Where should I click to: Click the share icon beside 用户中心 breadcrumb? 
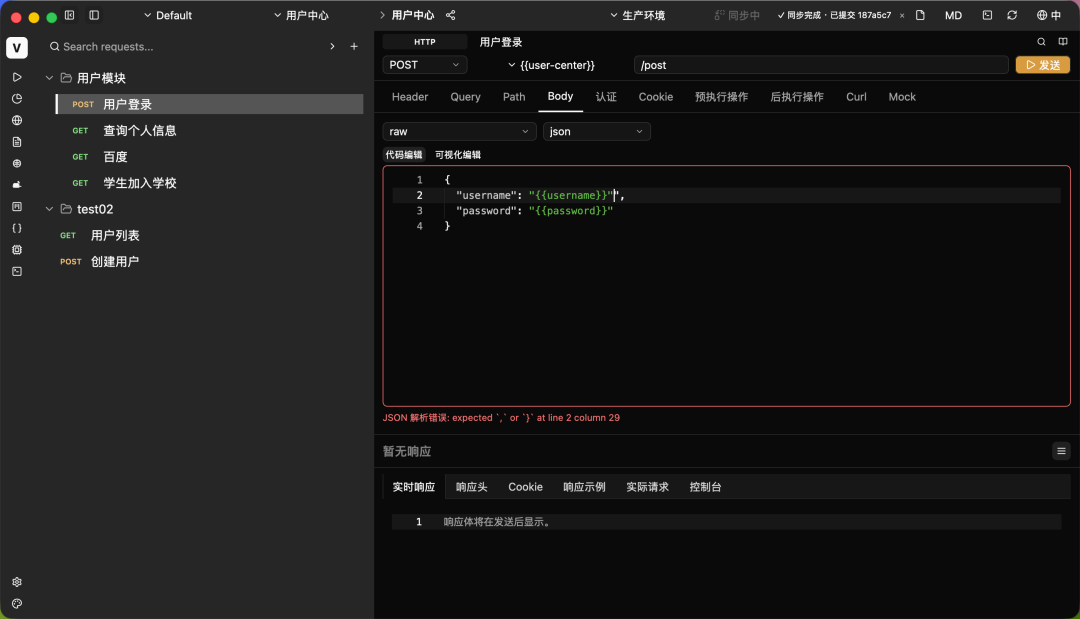tap(450, 15)
